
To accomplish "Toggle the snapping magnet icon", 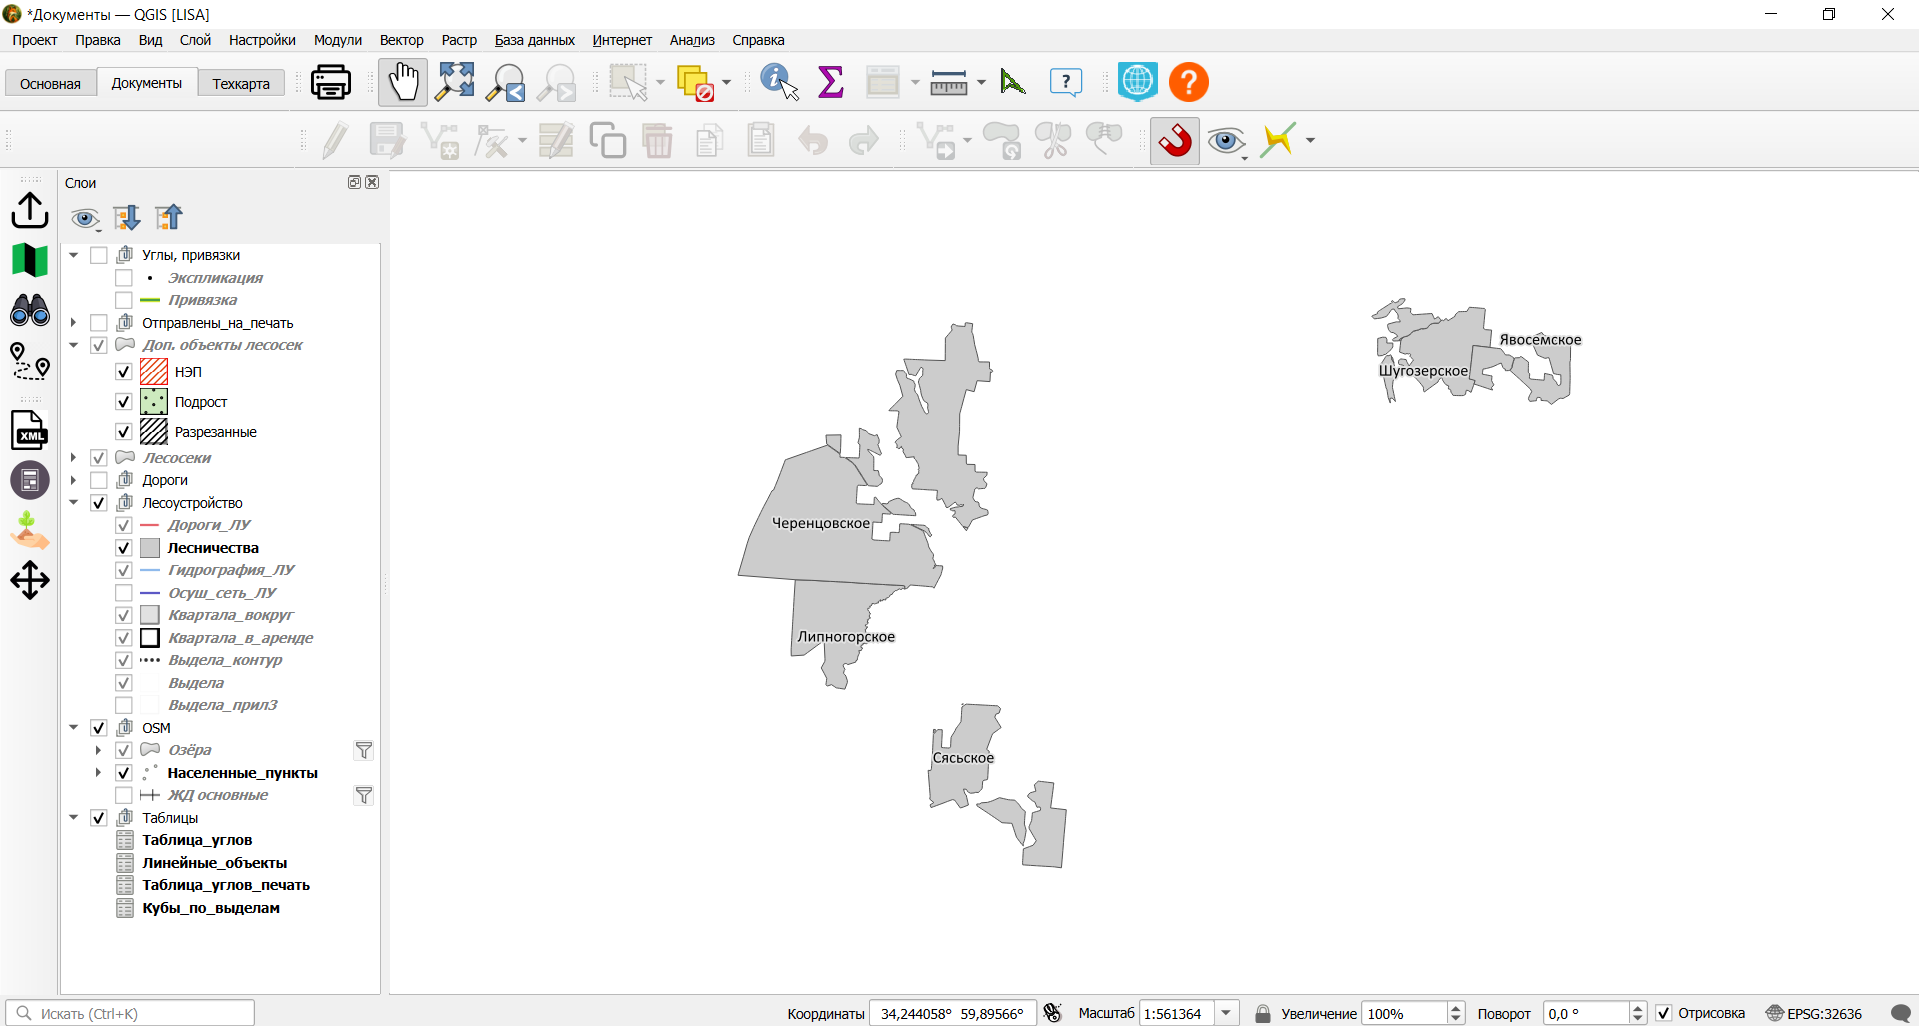I will (x=1175, y=141).
